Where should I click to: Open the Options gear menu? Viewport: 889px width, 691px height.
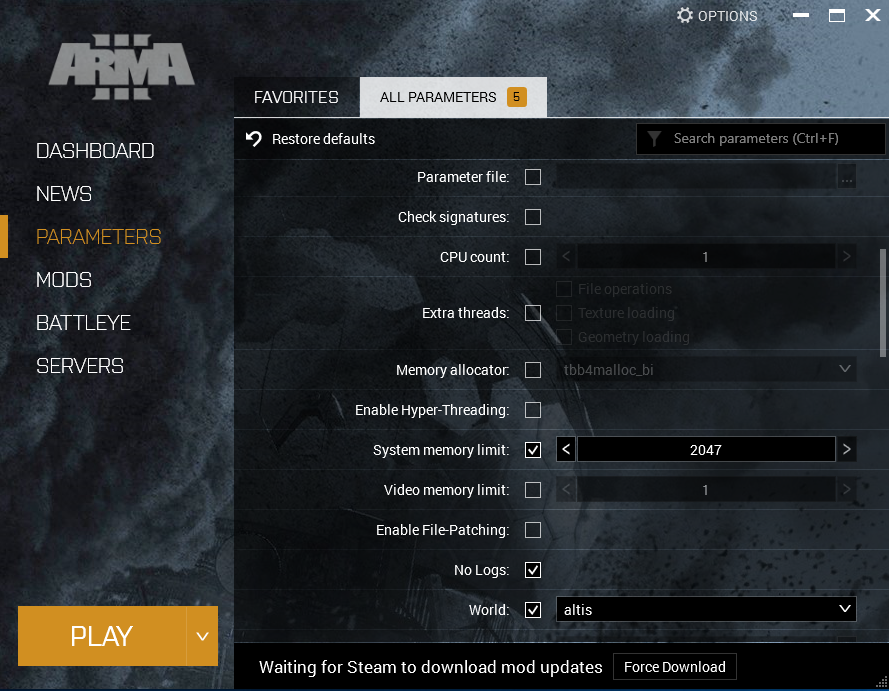click(717, 15)
